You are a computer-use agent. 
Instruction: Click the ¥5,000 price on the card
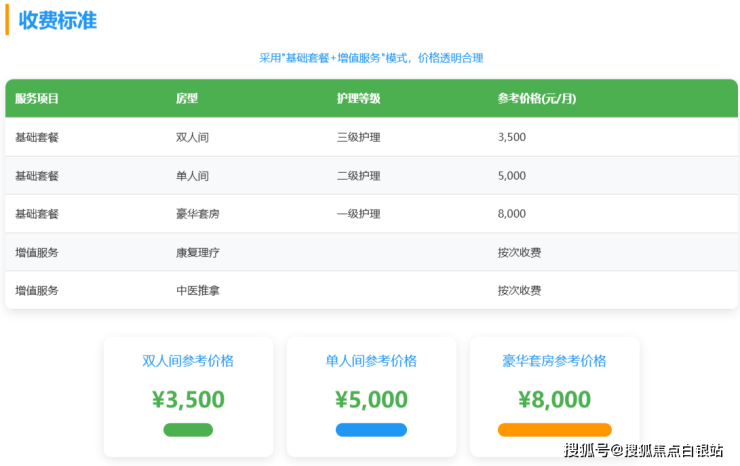coord(371,399)
